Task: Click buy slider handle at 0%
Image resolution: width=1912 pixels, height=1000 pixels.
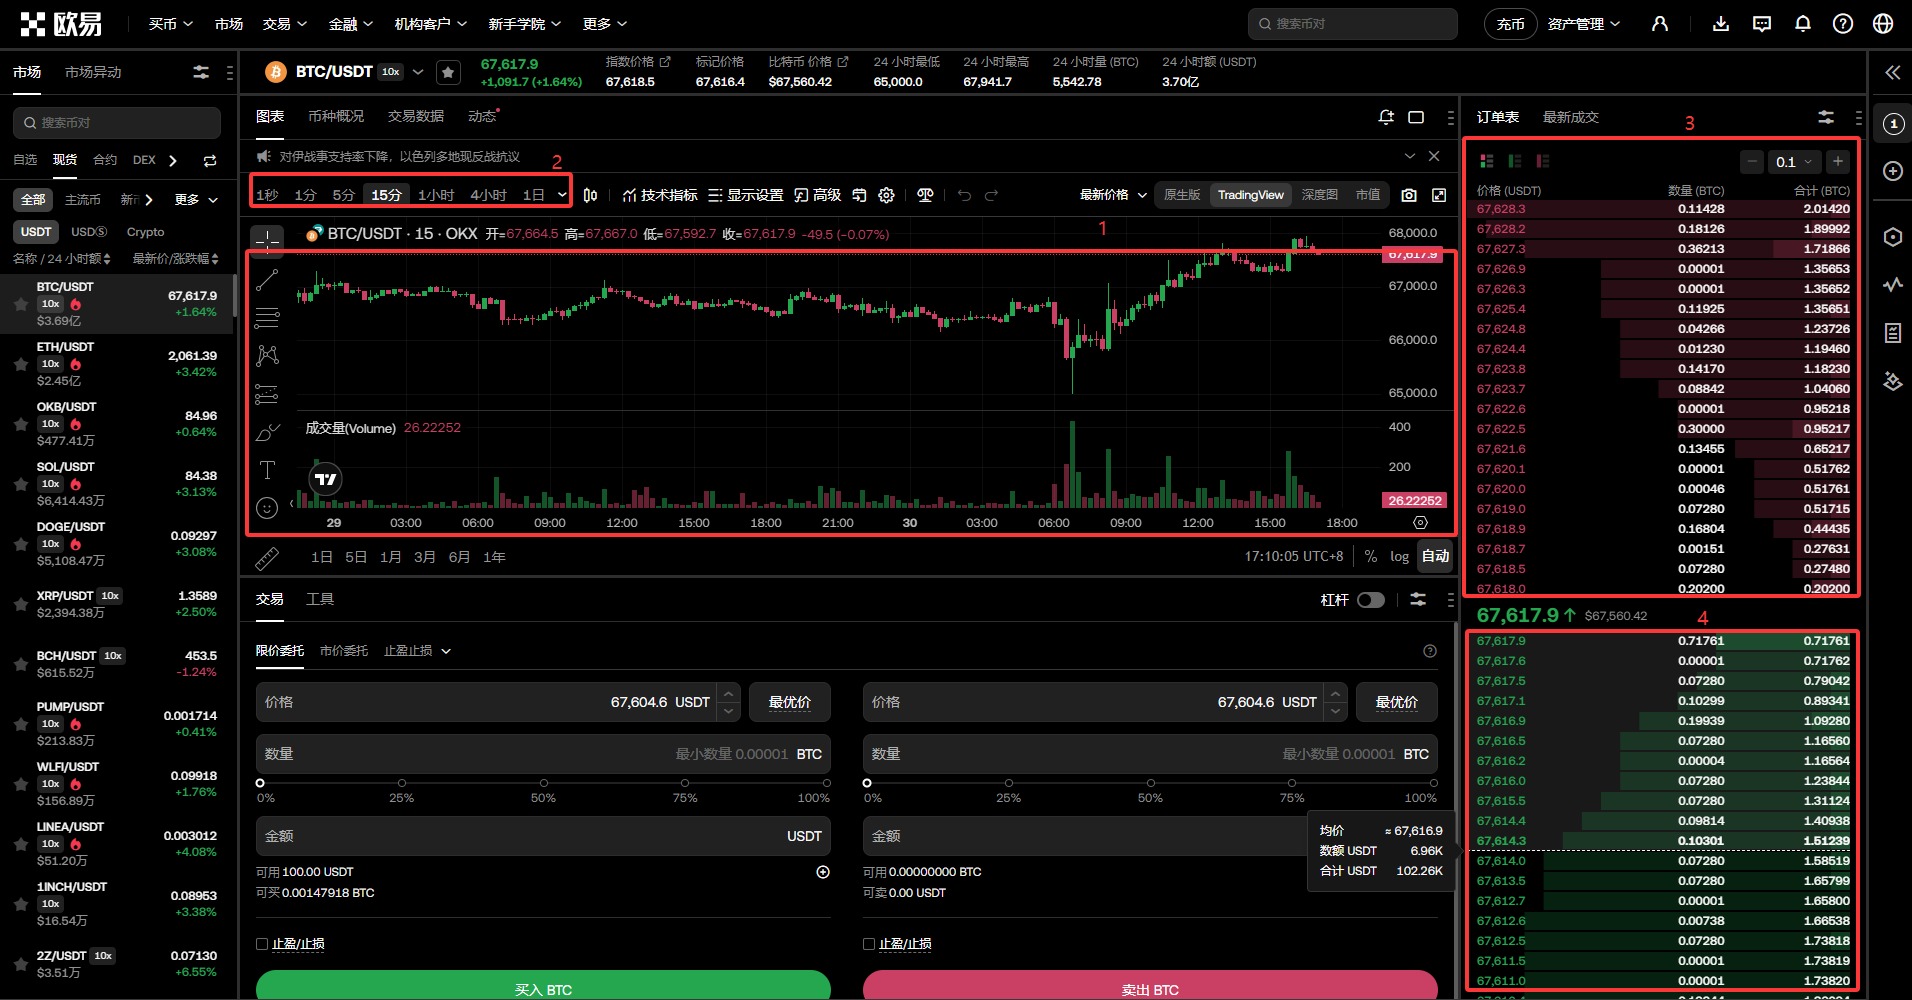Action: 260,783
